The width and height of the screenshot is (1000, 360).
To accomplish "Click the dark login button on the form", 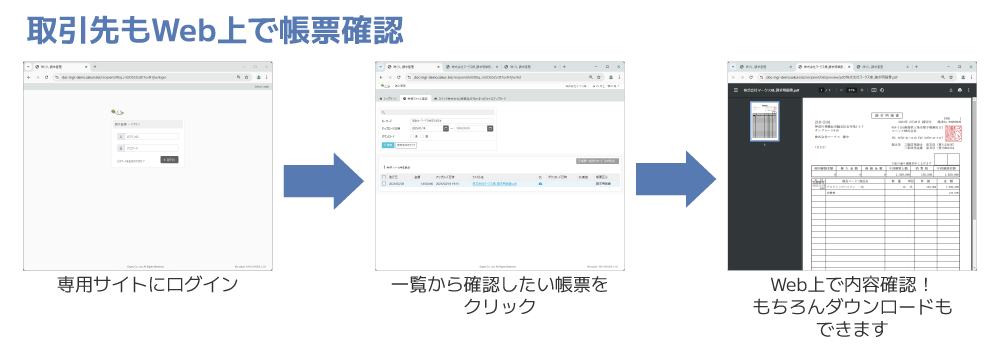I will click(x=169, y=160).
